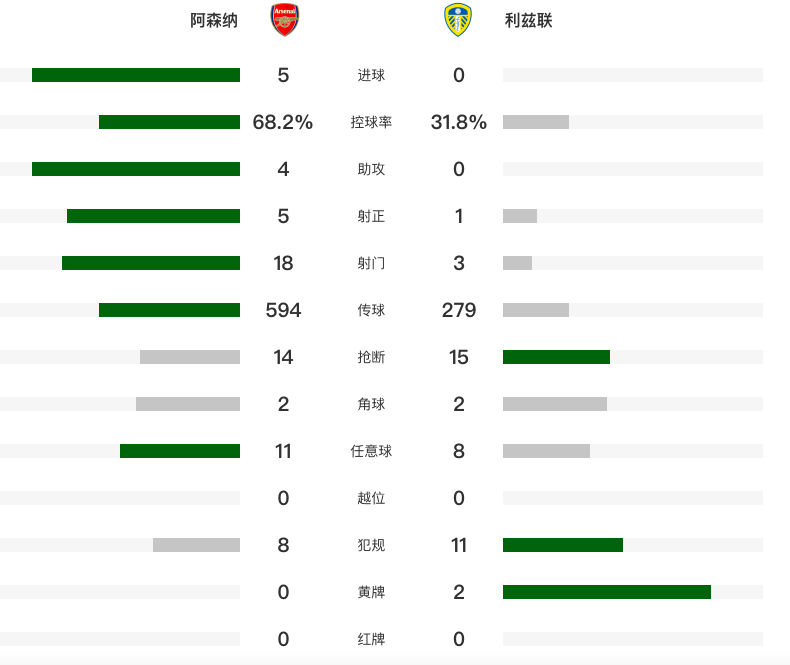Viewport: 790px width, 665px height.
Task: Click the 角球 stat label
Action: pyautogui.click(x=371, y=404)
